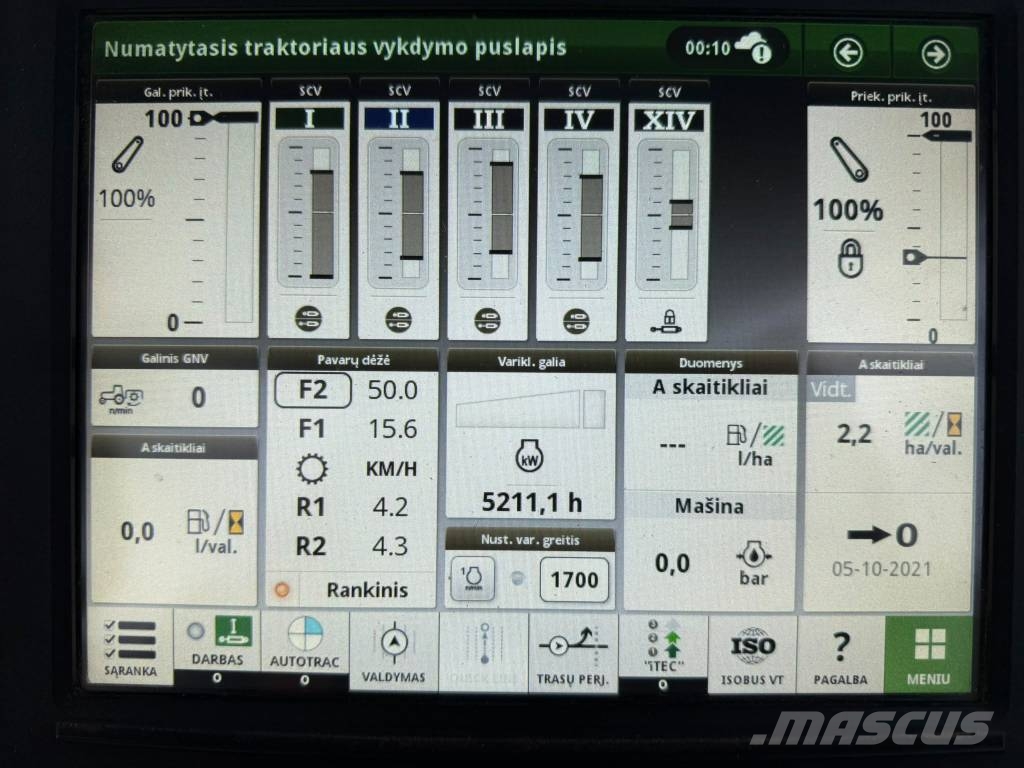The width and height of the screenshot is (1024, 768).
Task: Select the SCV I label
Action: (x=310, y=118)
